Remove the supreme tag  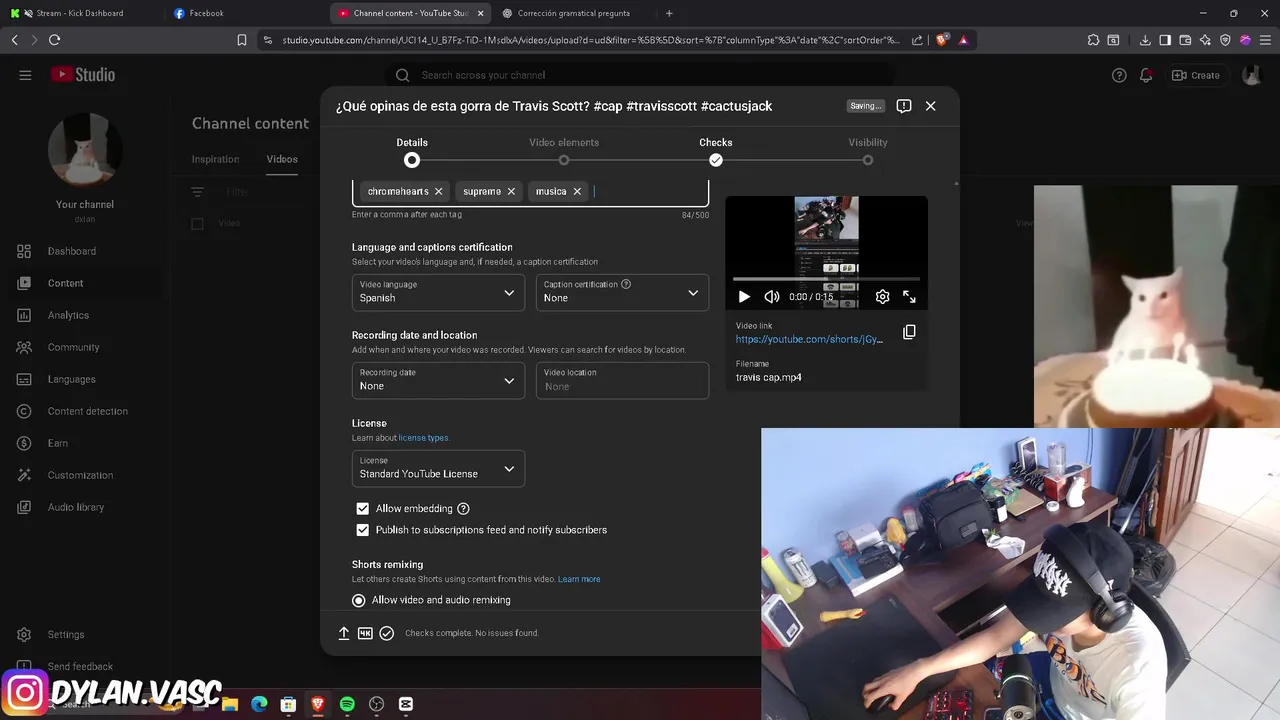click(x=511, y=191)
